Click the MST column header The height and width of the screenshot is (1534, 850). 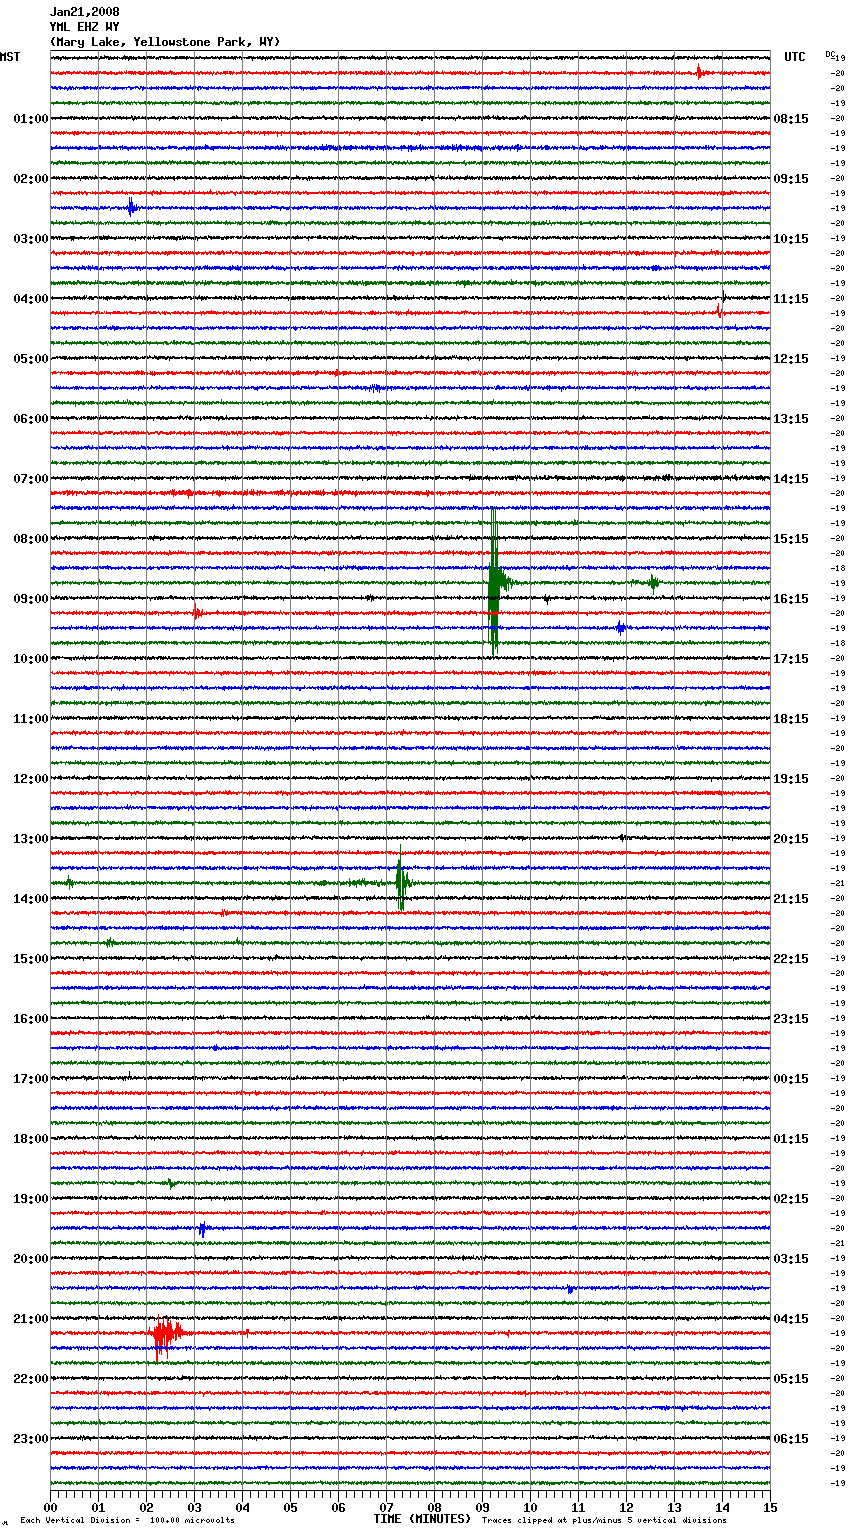click(10, 57)
